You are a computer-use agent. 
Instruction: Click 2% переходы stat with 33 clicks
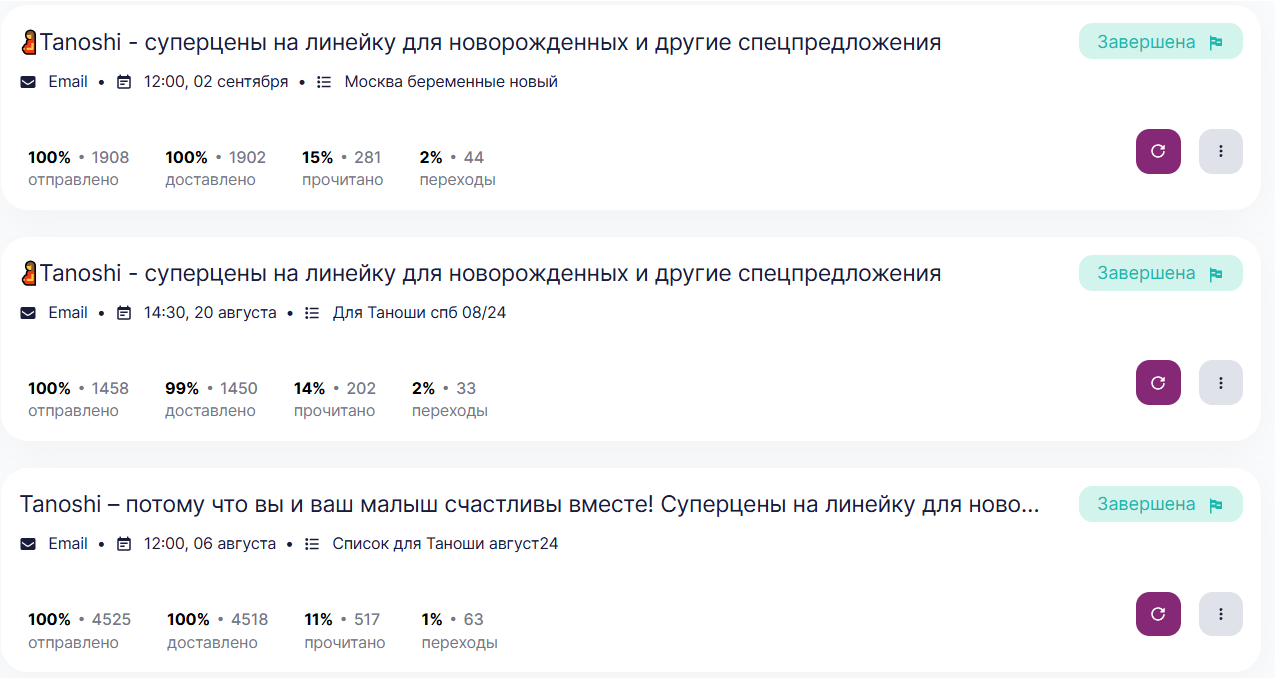(449, 399)
